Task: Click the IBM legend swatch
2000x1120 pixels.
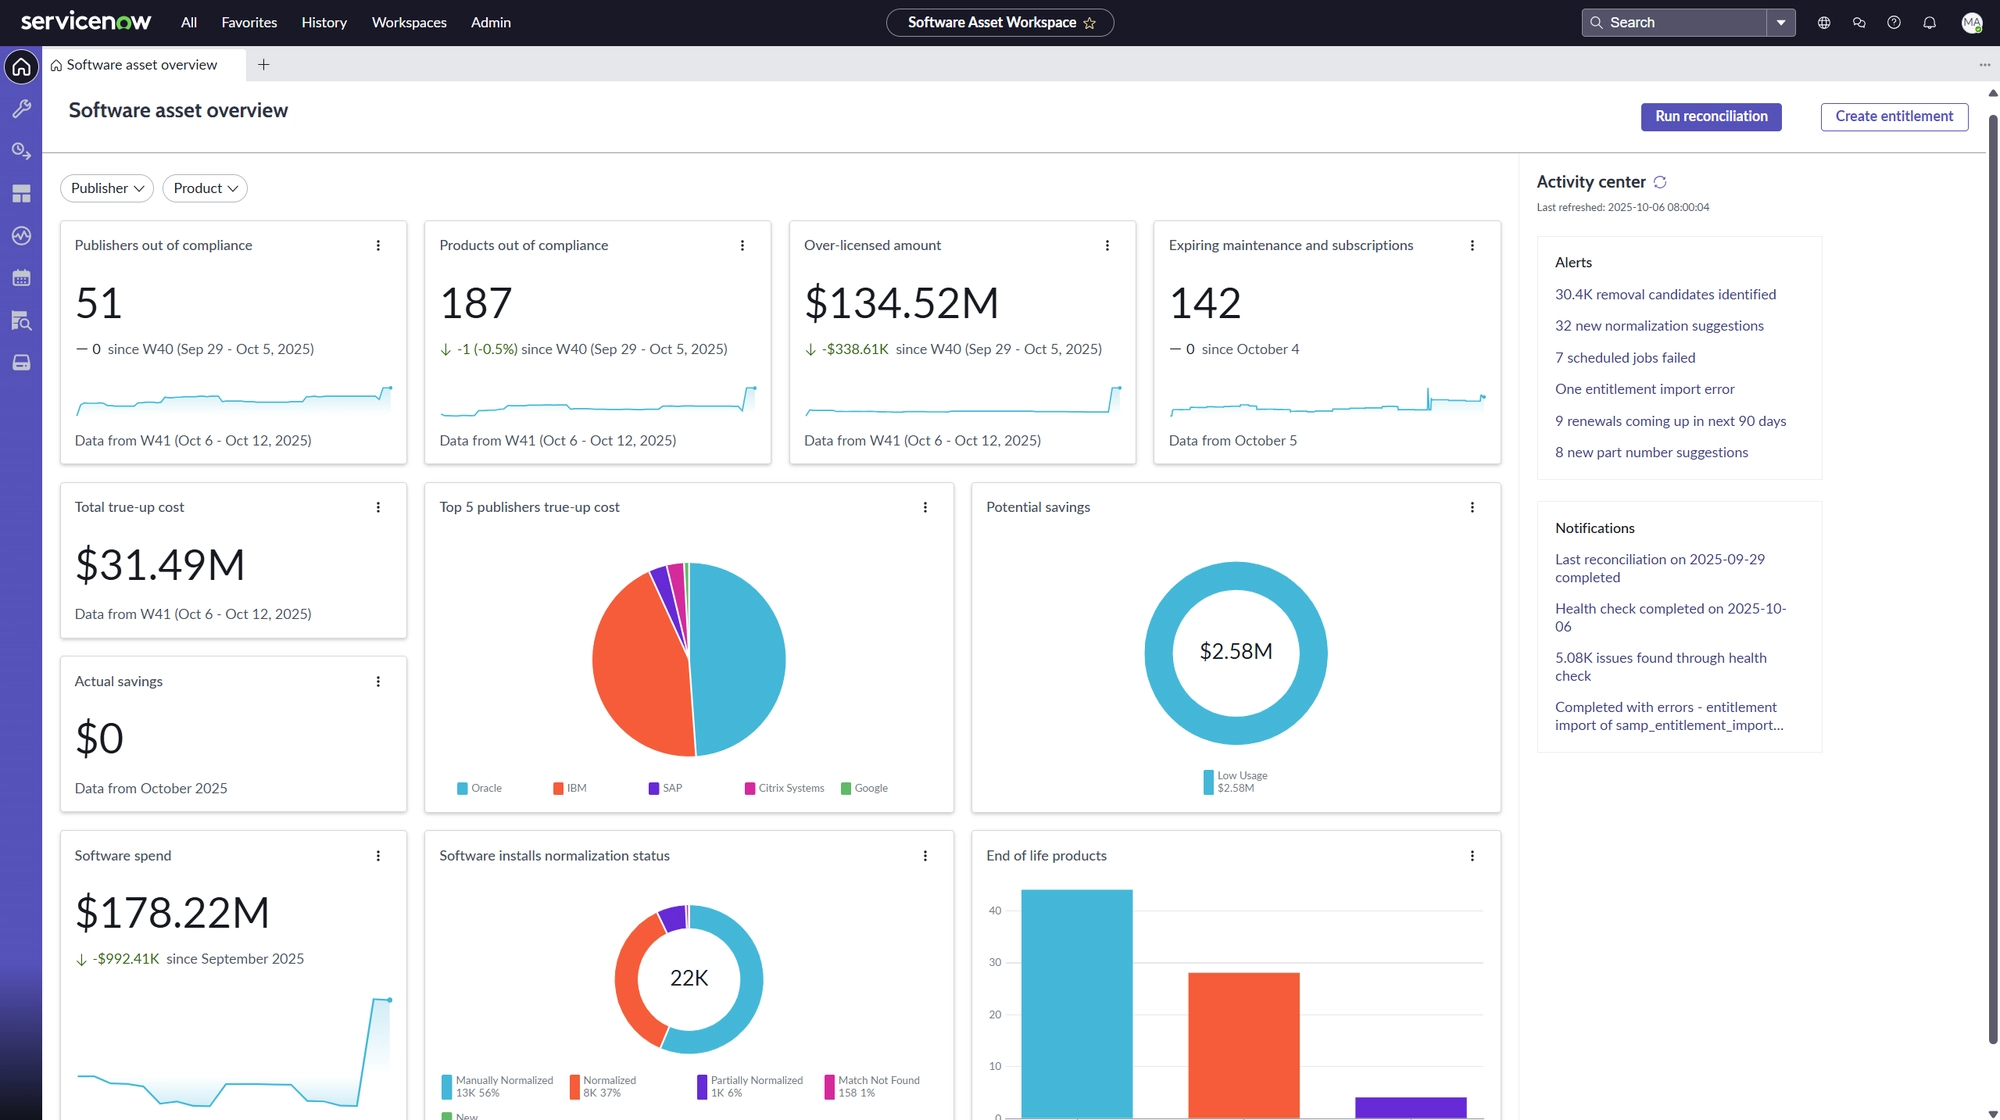Action: tap(558, 789)
